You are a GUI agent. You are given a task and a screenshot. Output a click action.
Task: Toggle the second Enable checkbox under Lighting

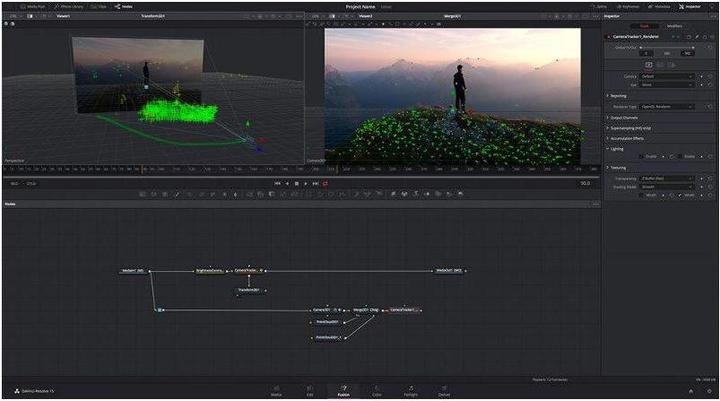pyautogui.click(x=681, y=157)
